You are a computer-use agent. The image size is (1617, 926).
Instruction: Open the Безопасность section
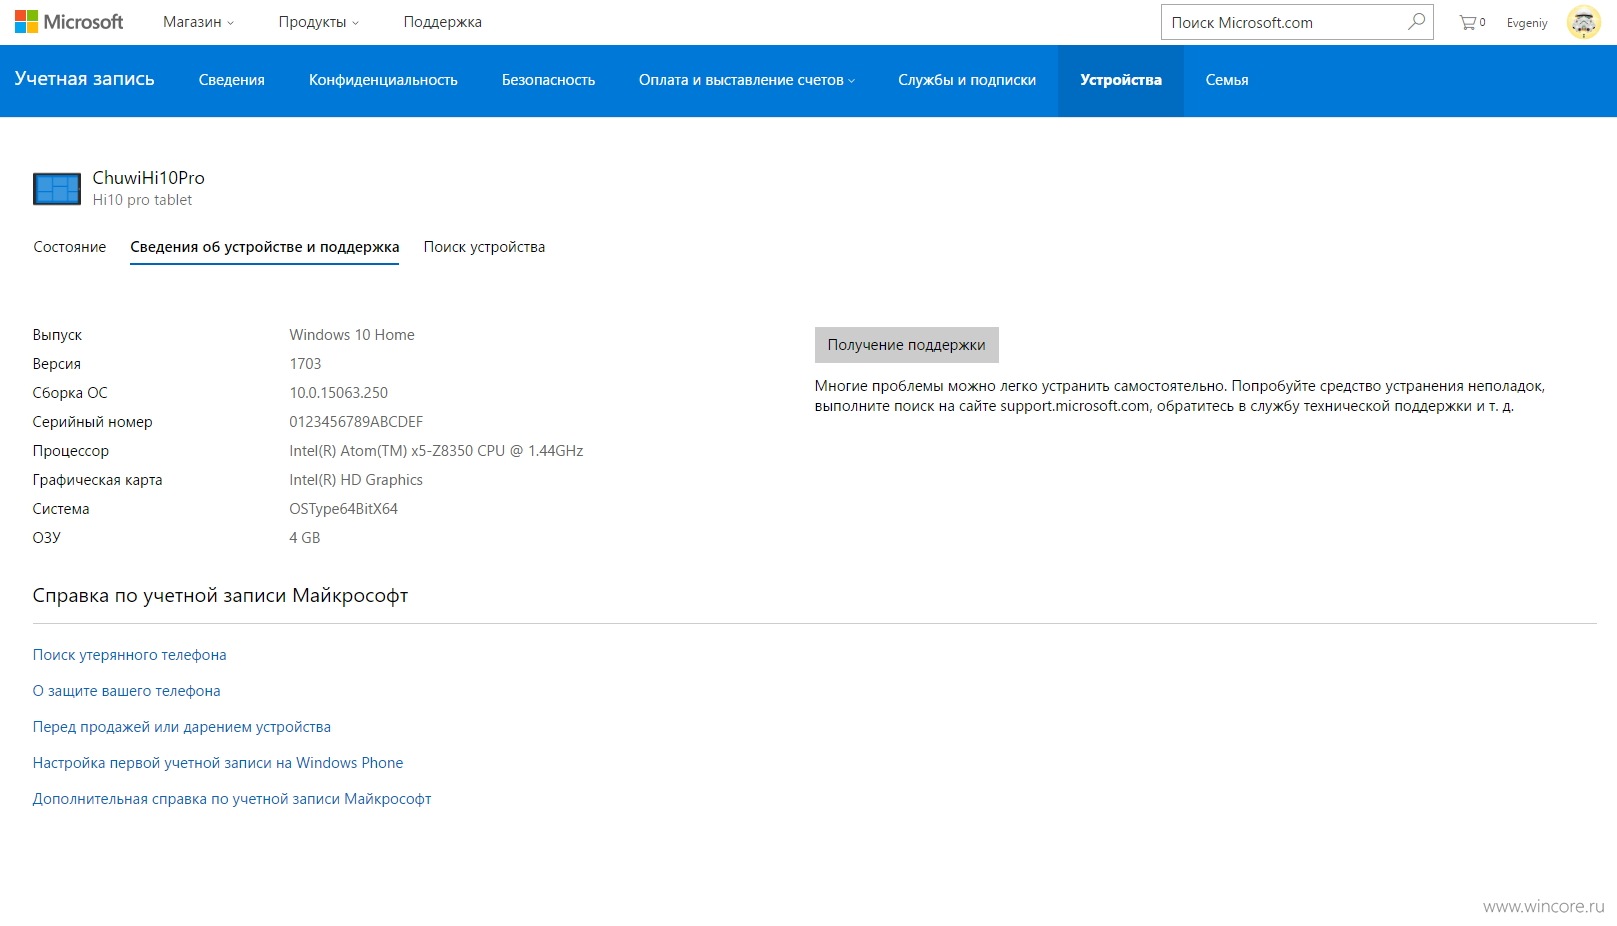point(548,80)
